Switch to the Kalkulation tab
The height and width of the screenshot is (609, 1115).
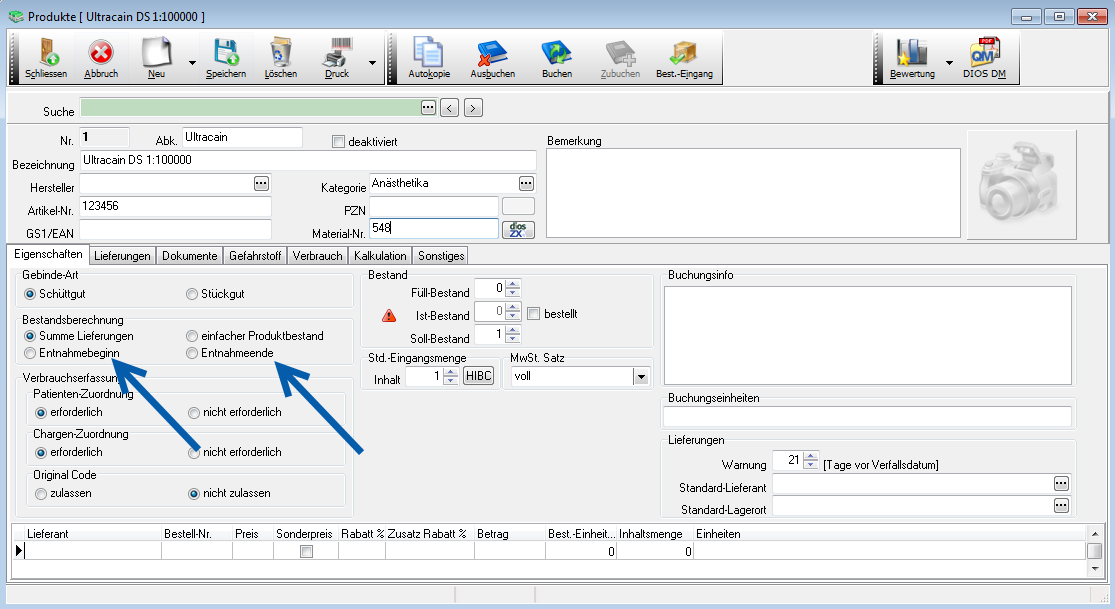(x=380, y=256)
